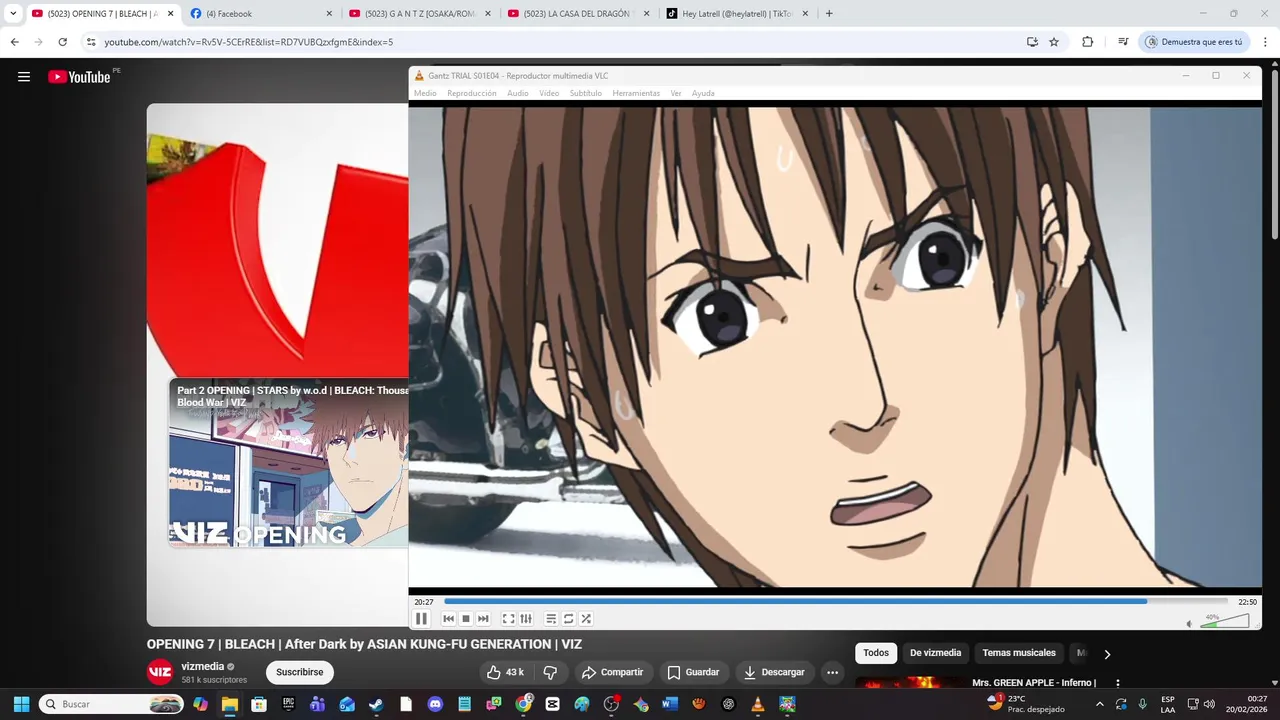Image resolution: width=1280 pixels, height=720 pixels.
Task: Install or cast page icon in address bar
Action: point(1032,42)
